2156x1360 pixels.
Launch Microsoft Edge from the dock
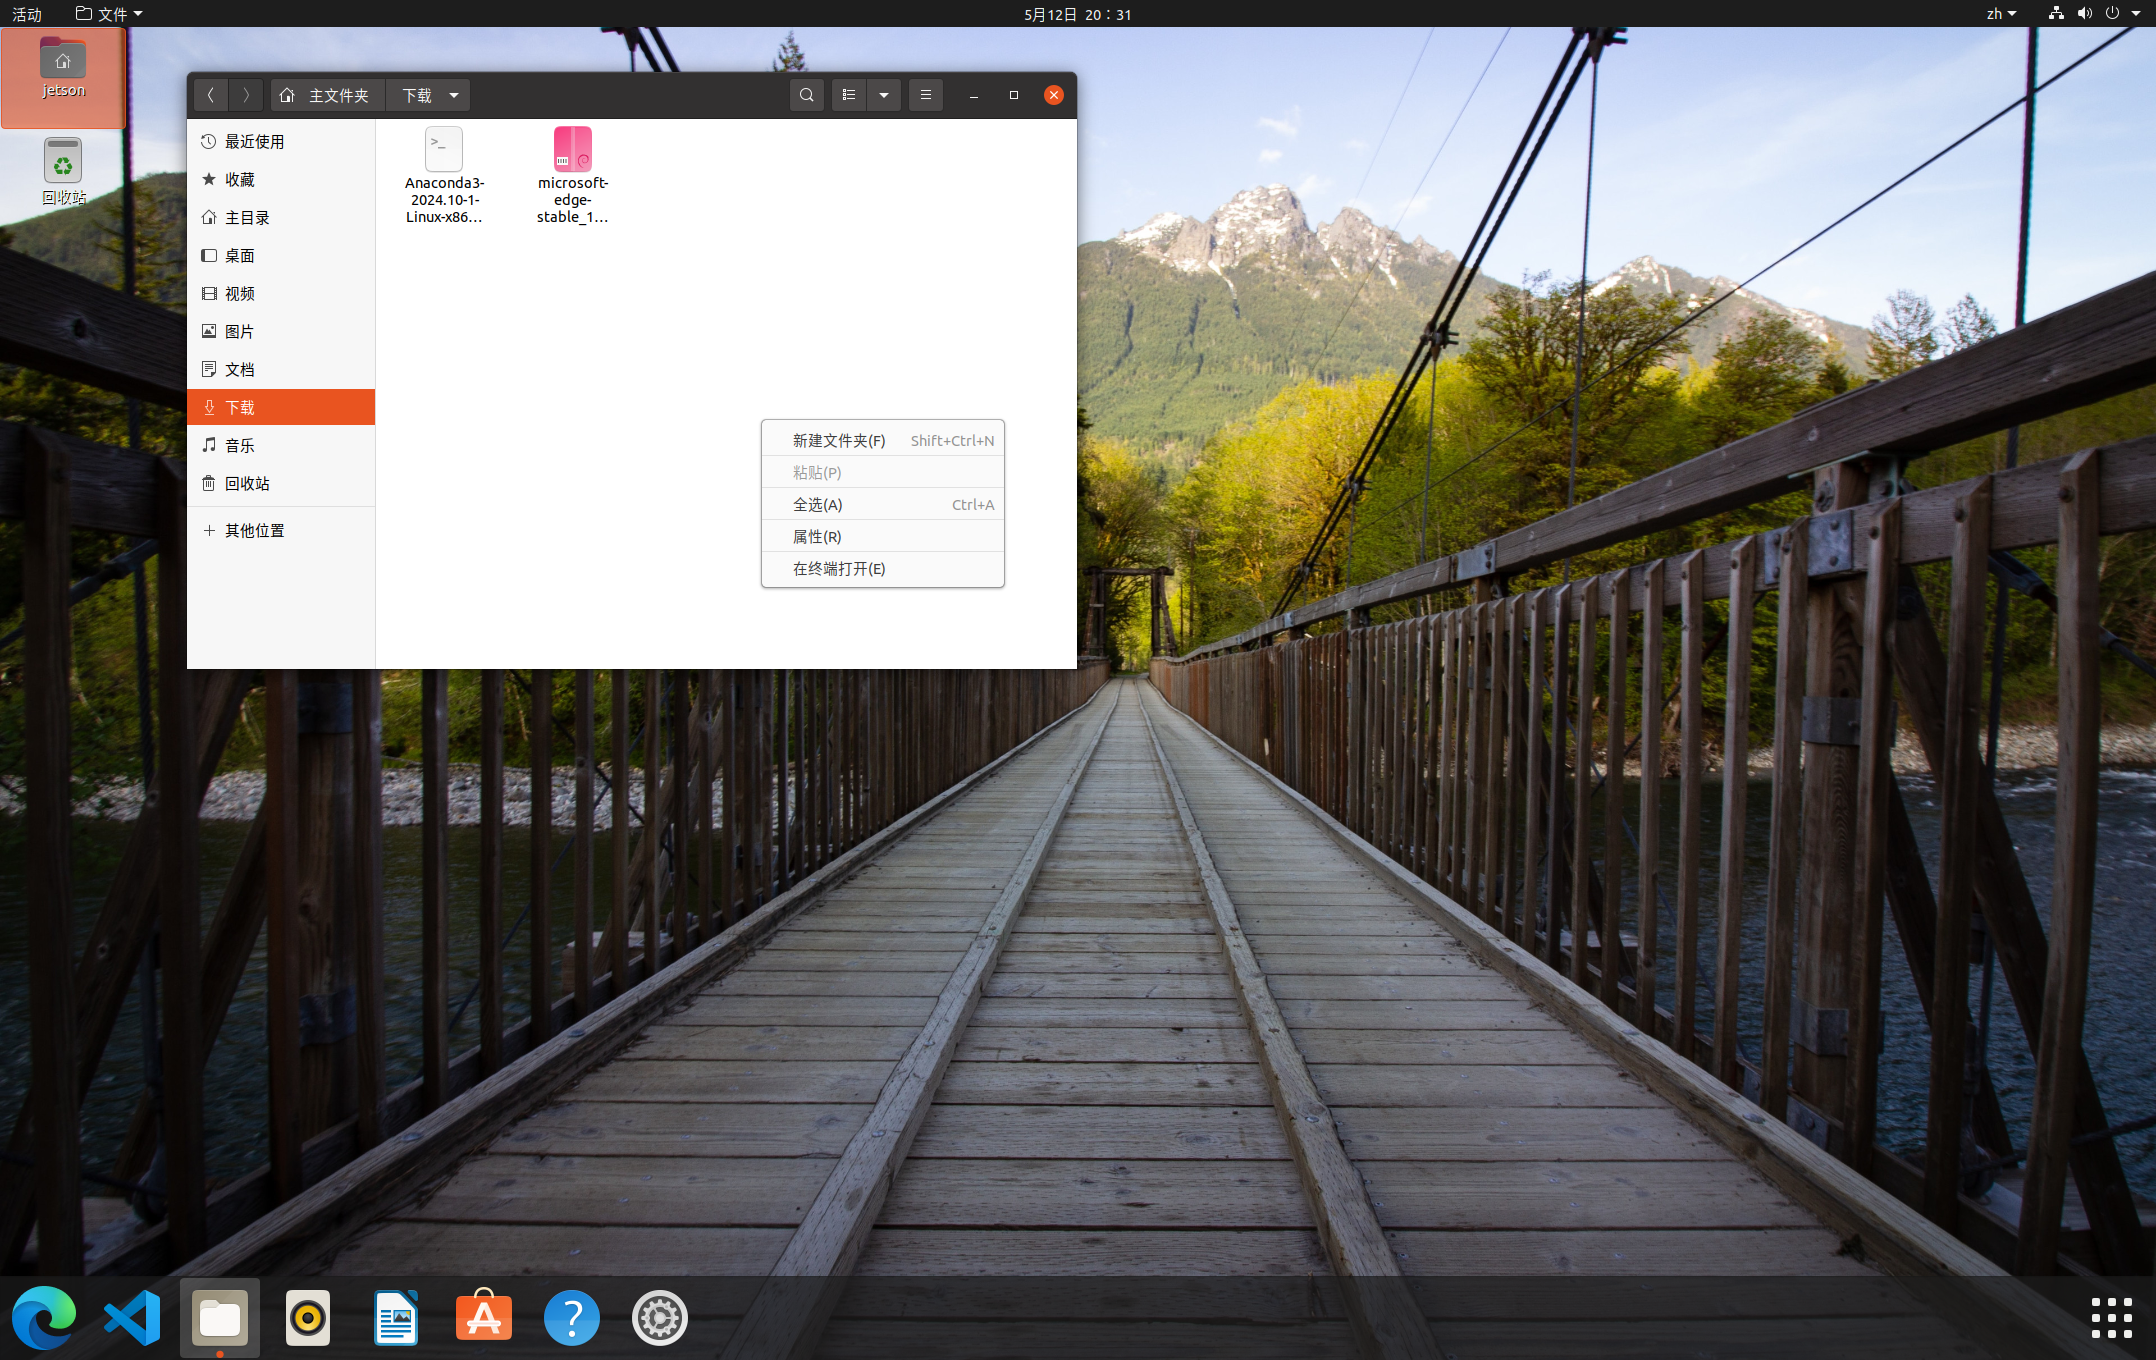[44, 1317]
